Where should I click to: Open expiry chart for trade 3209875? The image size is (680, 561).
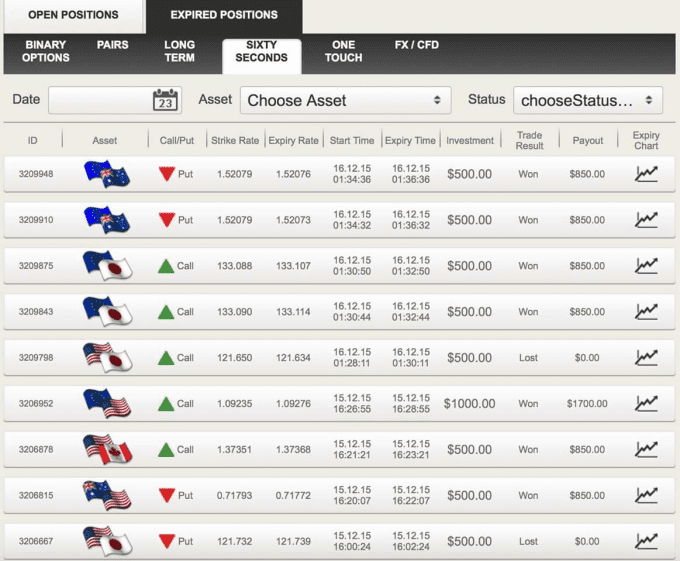click(646, 266)
